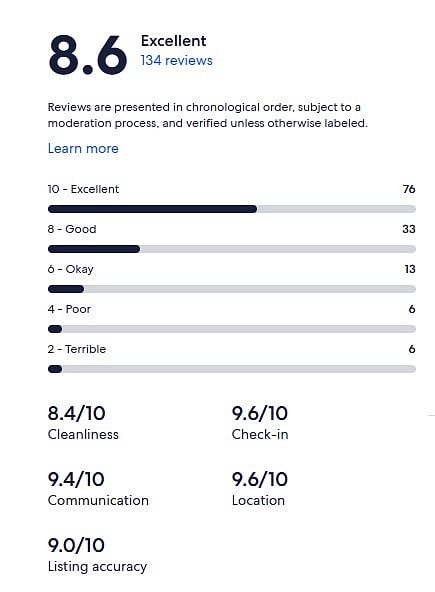
Task: Click the 10 - Excellent label
Action: (x=83, y=189)
